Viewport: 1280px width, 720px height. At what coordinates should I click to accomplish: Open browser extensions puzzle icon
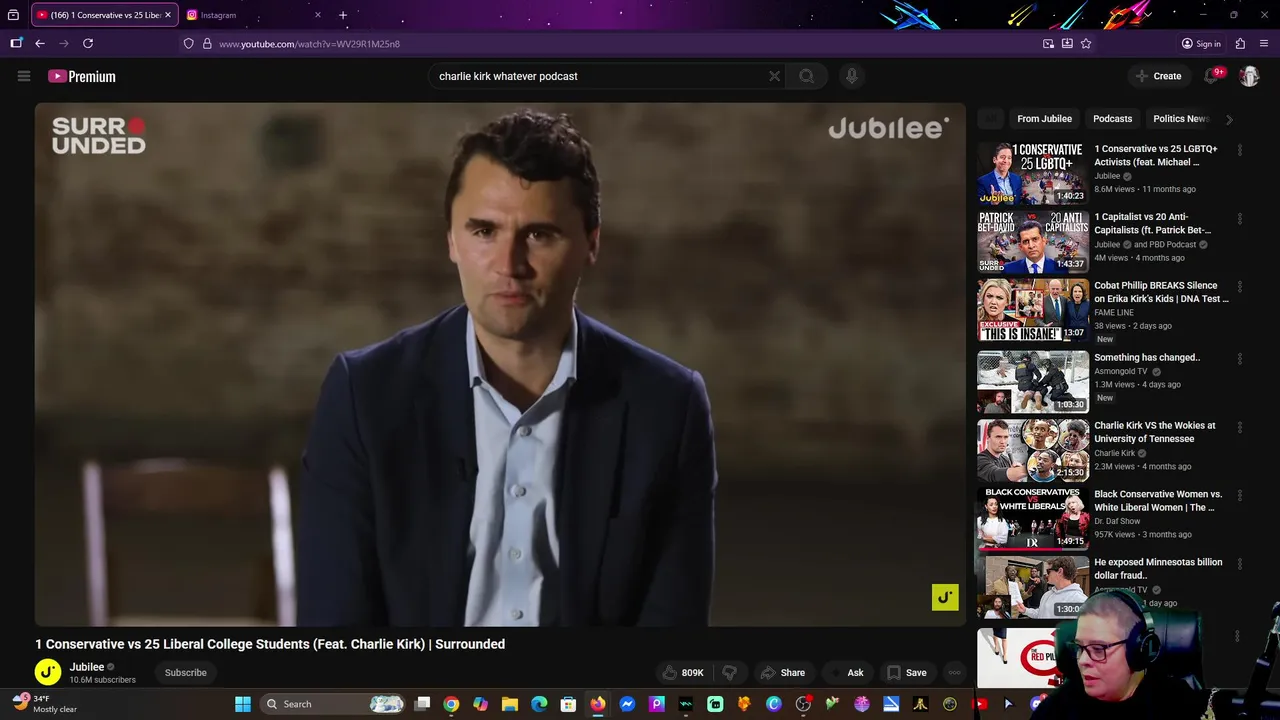click(x=1240, y=44)
